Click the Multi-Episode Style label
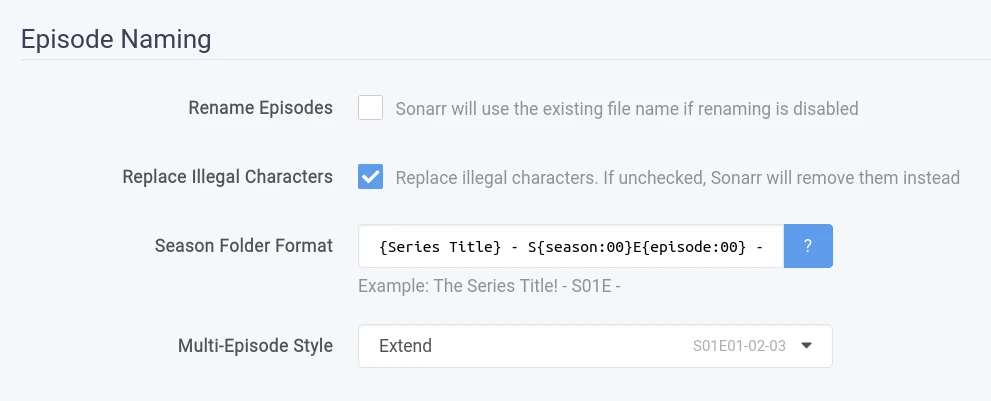The width and height of the screenshot is (991, 401). click(255, 346)
